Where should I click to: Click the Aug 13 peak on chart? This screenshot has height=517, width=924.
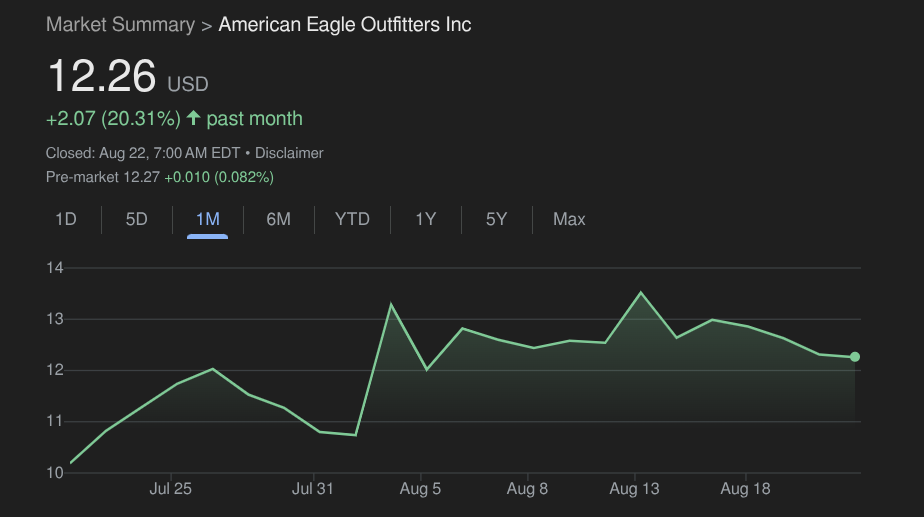pos(641,293)
